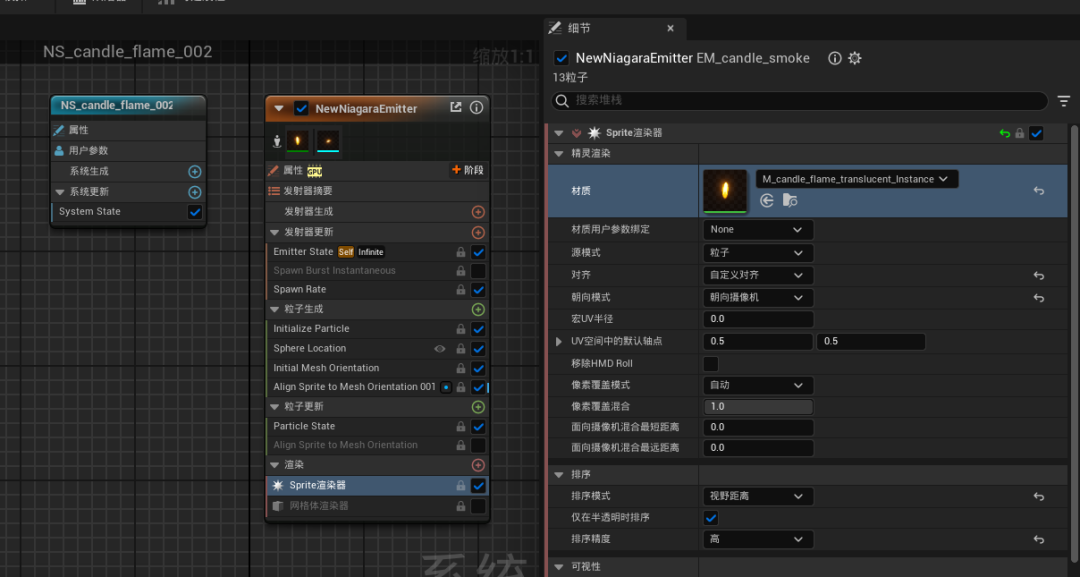This screenshot has width=1080, height=577.
Task: Reset 材质 to default arrow
Action: coord(1039,191)
